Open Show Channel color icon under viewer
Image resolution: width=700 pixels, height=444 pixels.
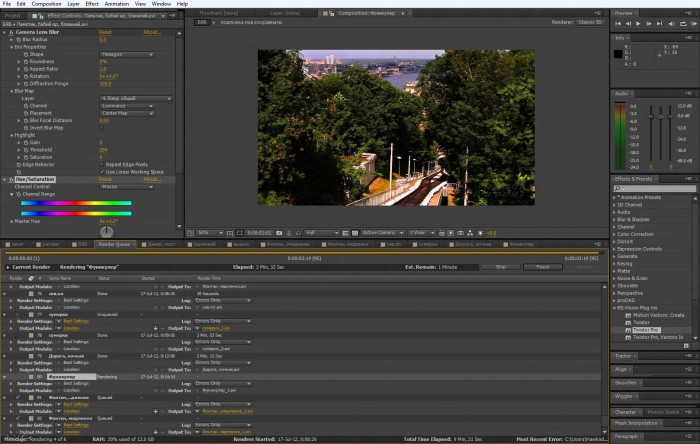tap(298, 233)
